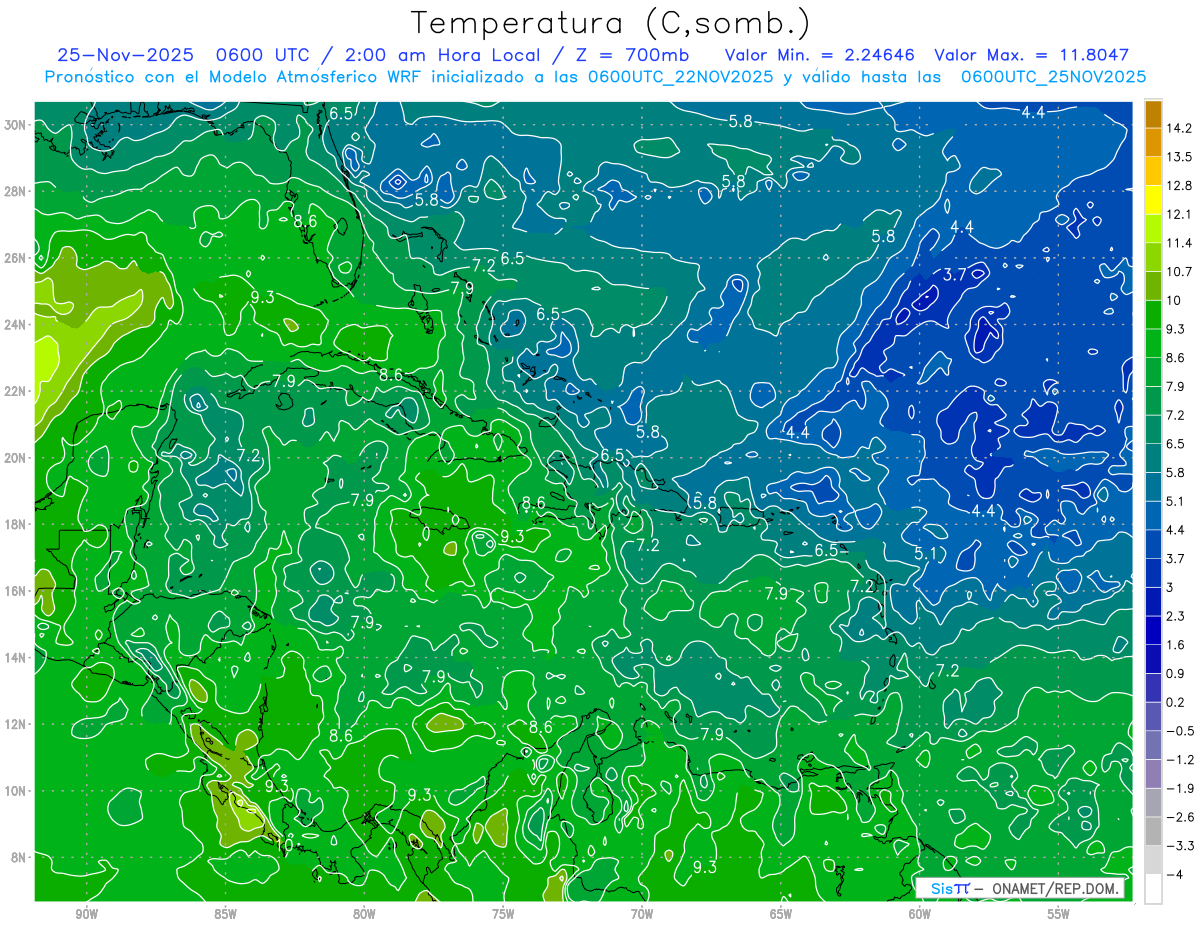Click the color scale label 2.3
Screen dimensions: 1200x927
click(x=1176, y=616)
